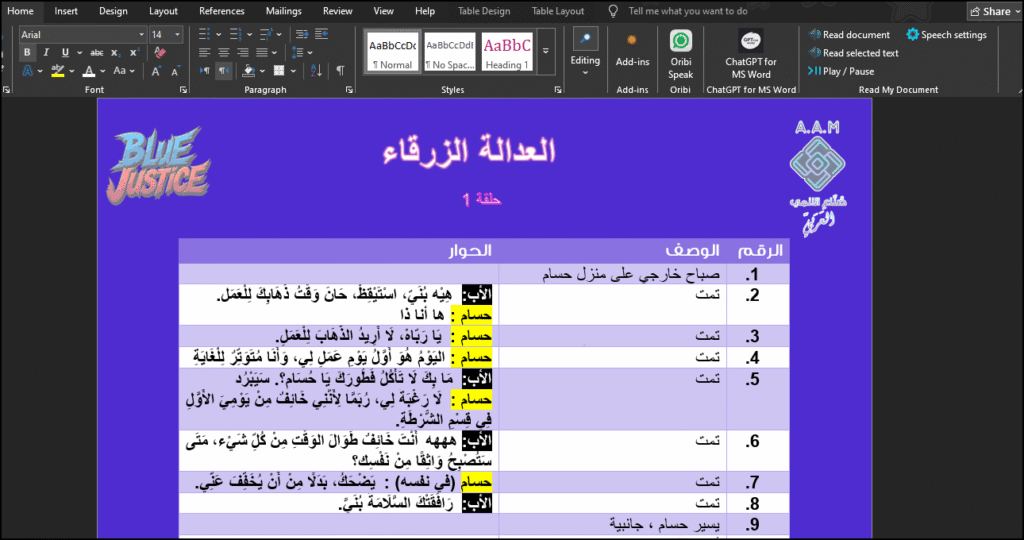Expand the Styles gallery
The width and height of the screenshot is (1024, 540).
(x=546, y=51)
